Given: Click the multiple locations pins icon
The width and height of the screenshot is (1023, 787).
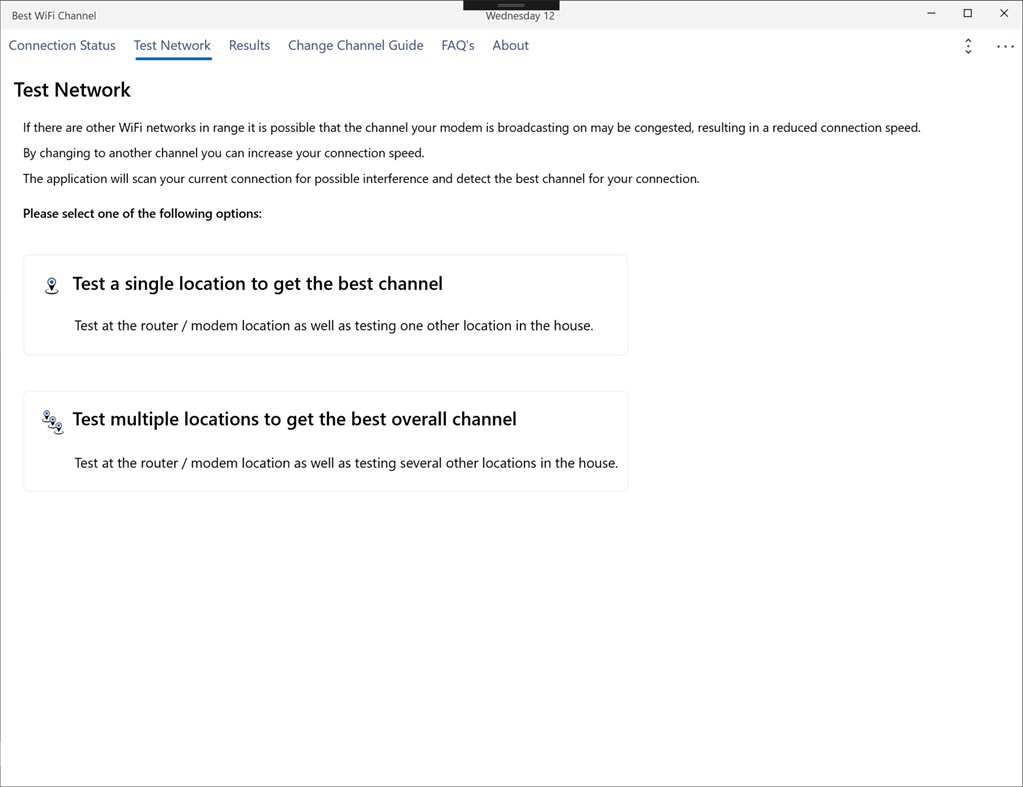Looking at the screenshot, I should click(x=52, y=422).
